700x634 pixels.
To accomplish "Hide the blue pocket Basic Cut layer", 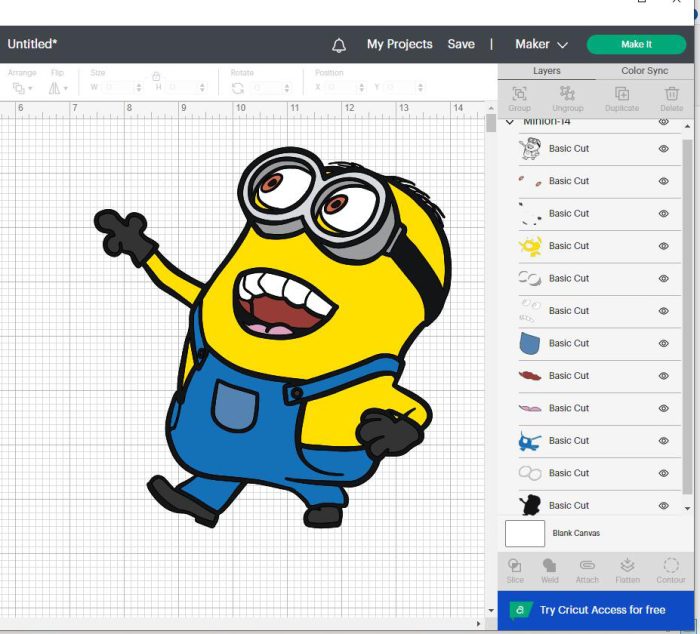I will [663, 343].
